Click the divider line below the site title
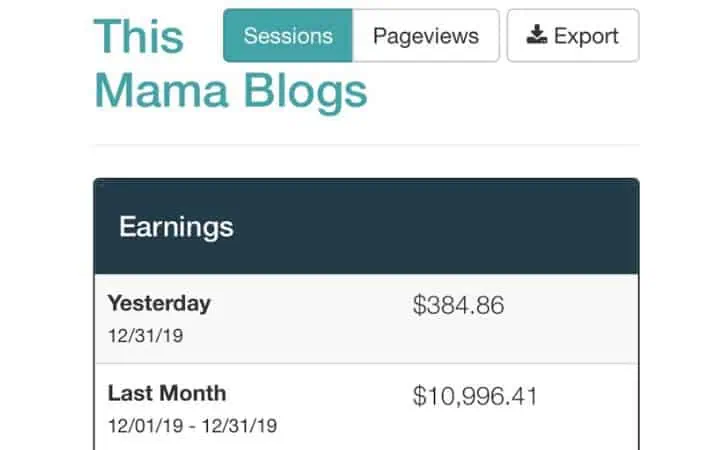 pos(365,146)
